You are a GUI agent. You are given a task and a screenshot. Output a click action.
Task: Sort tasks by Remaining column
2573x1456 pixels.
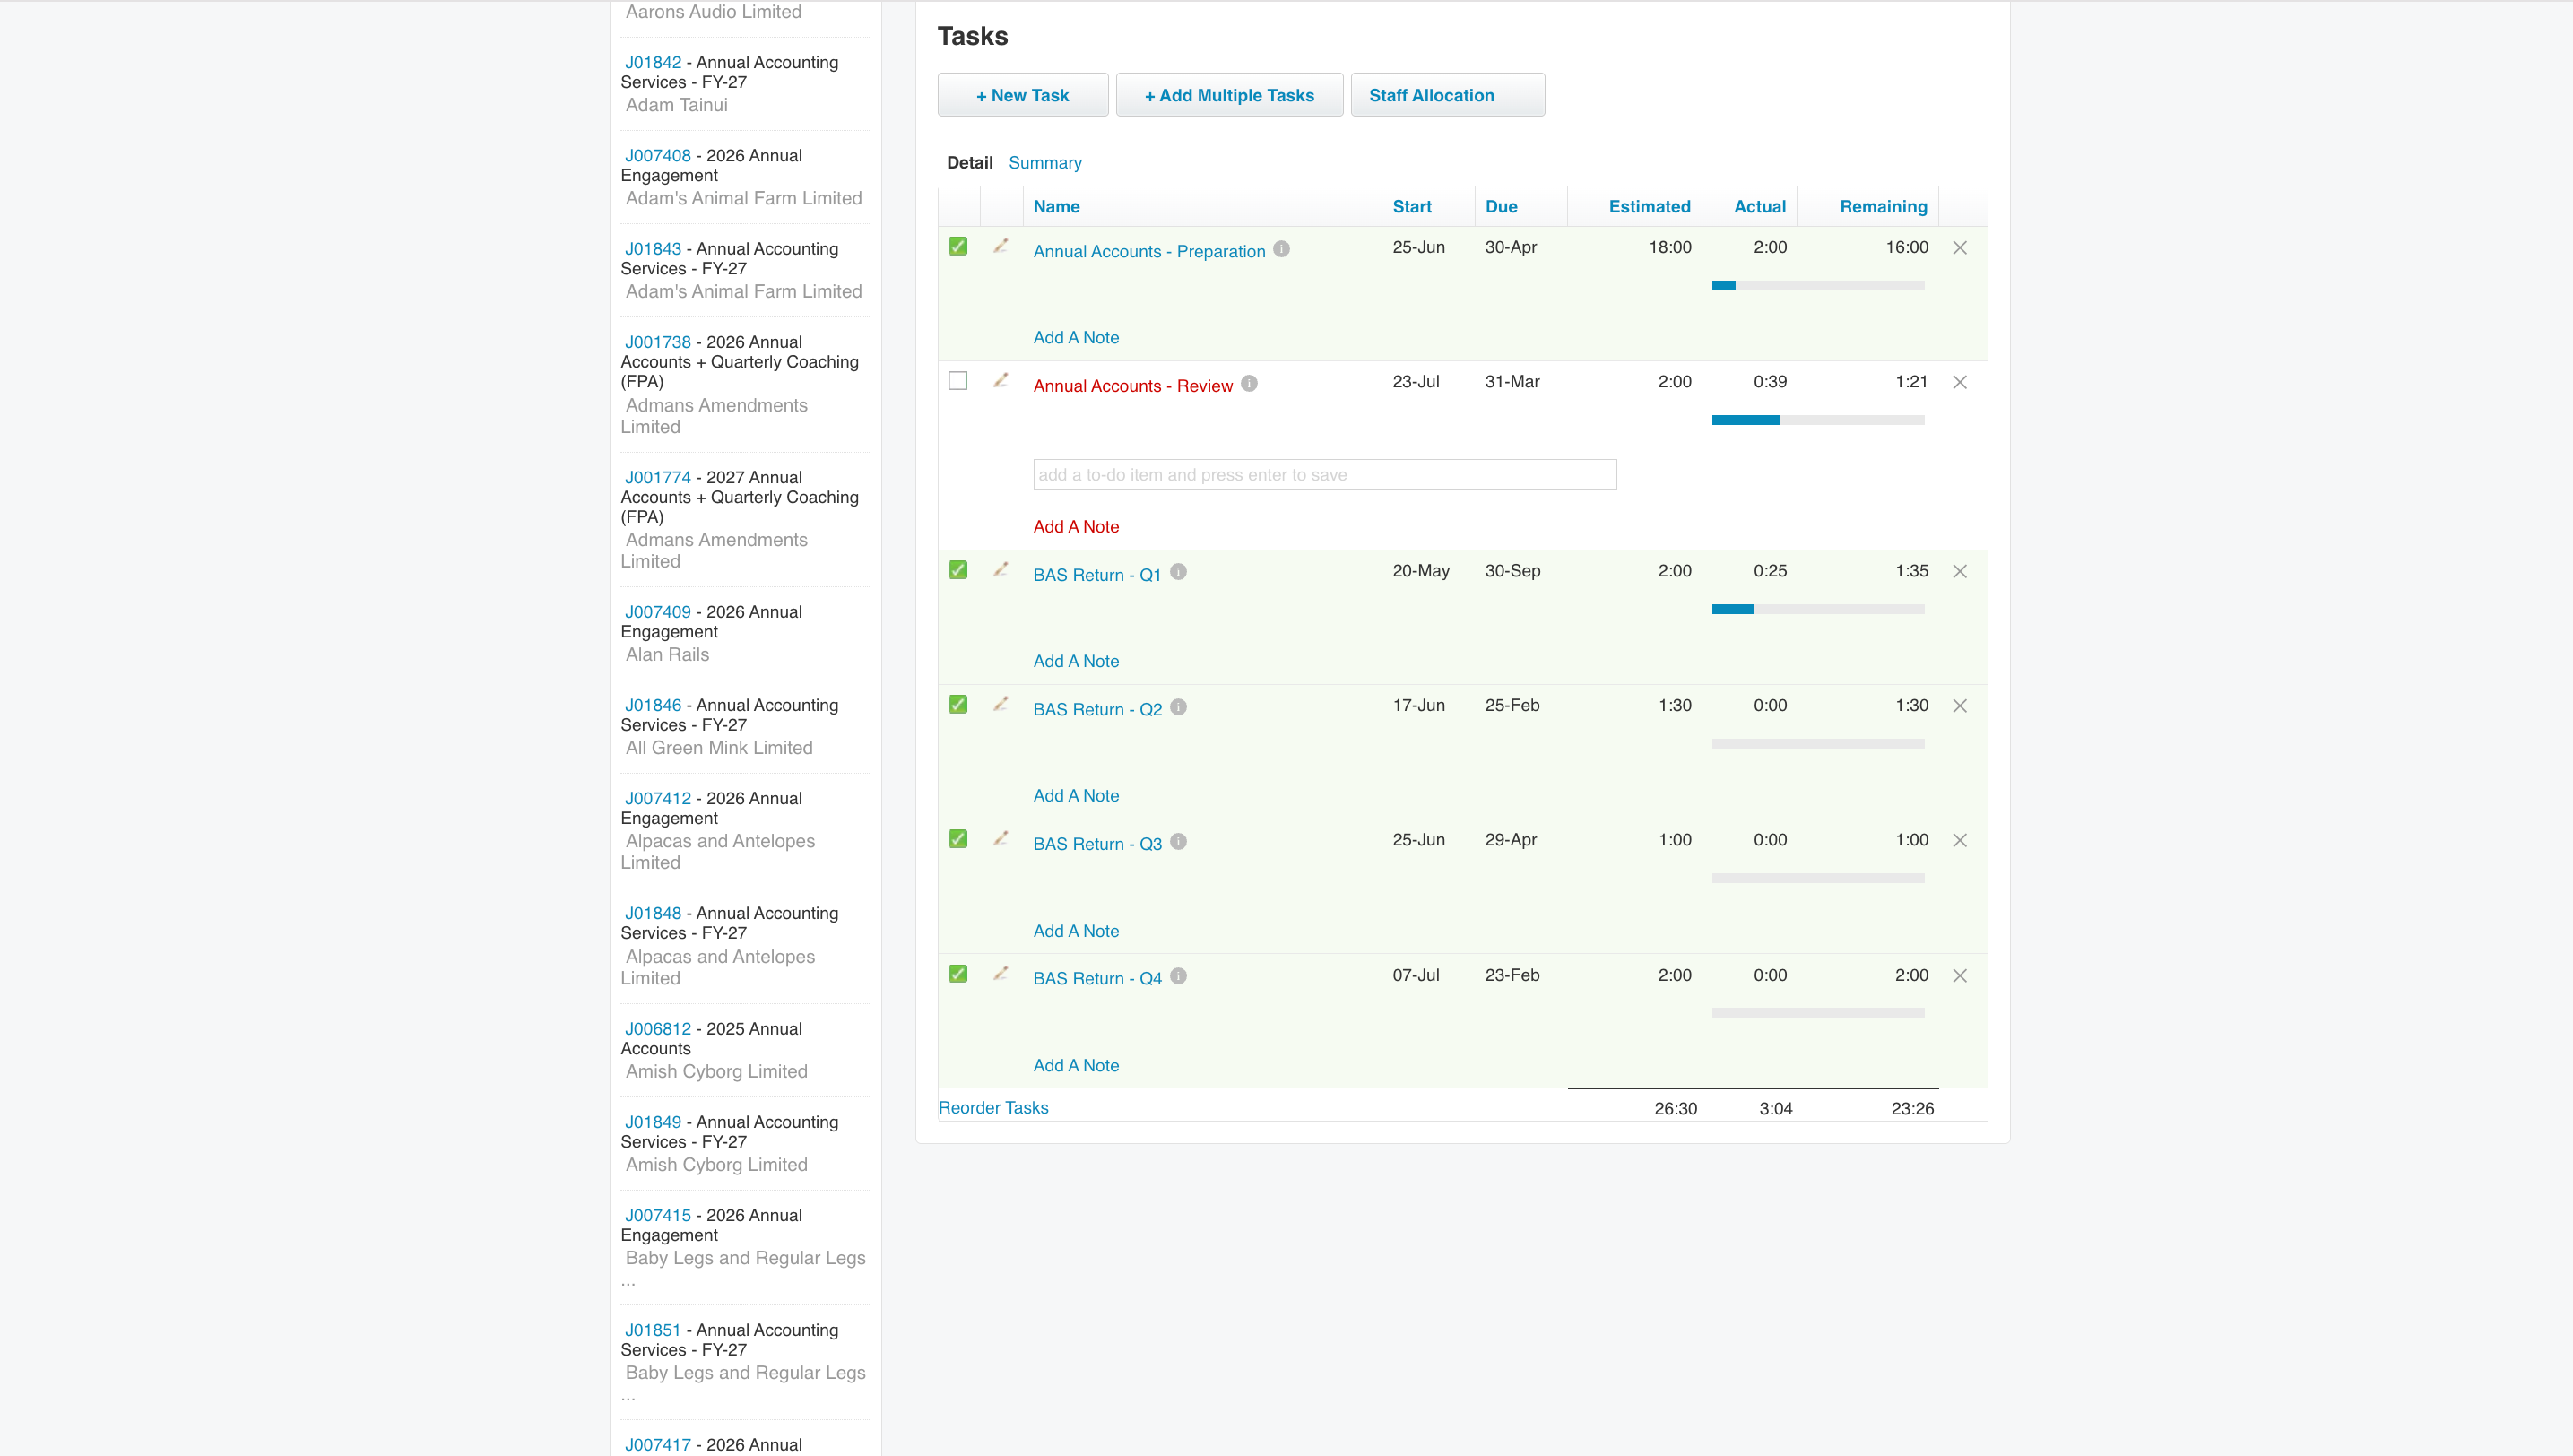click(x=1883, y=206)
